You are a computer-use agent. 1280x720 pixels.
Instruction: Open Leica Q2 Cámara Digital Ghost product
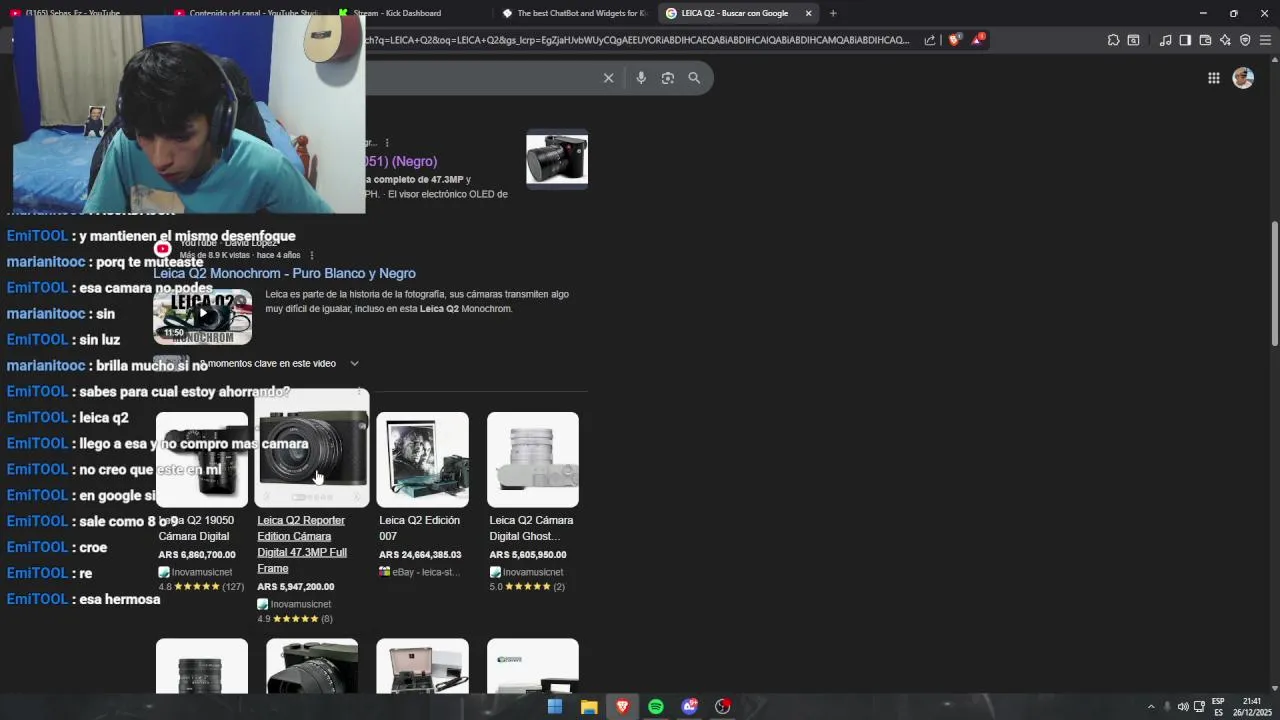[531, 528]
